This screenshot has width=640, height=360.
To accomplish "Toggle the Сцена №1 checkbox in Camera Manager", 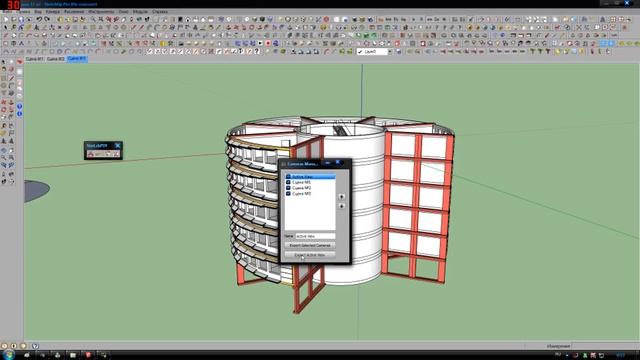I will [x=288, y=182].
